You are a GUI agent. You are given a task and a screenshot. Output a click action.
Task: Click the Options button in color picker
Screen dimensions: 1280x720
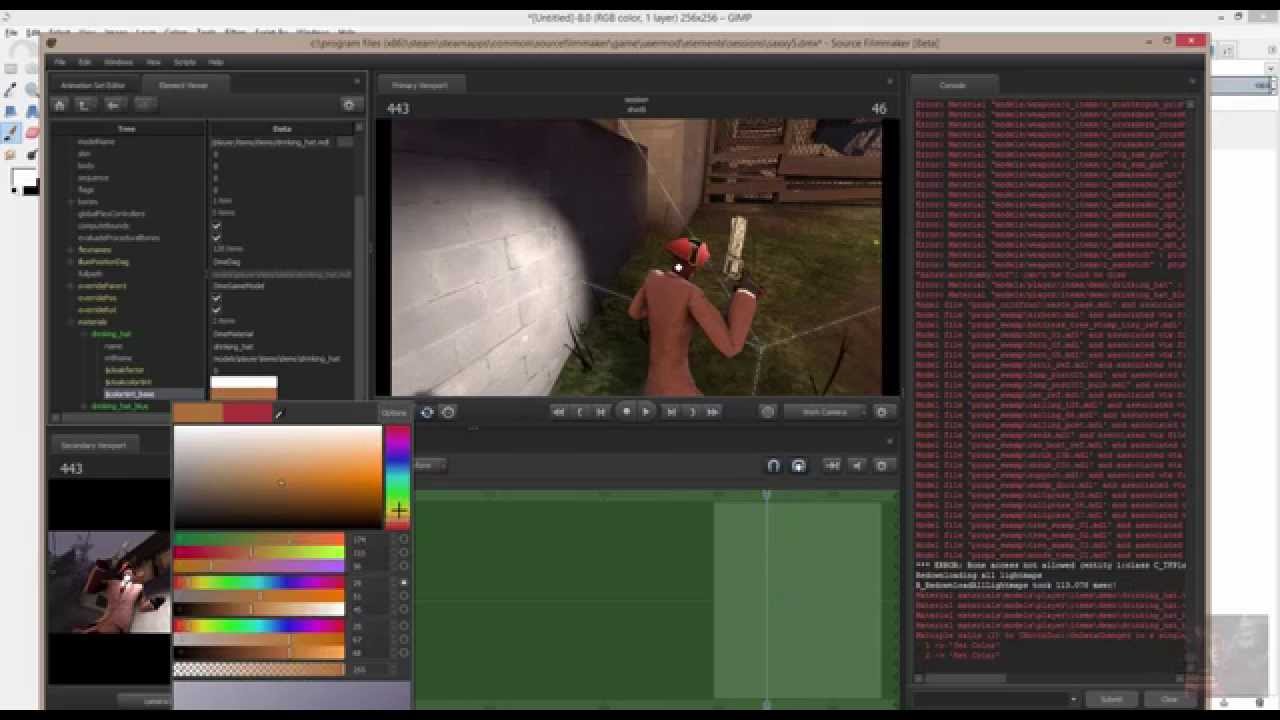[394, 413]
